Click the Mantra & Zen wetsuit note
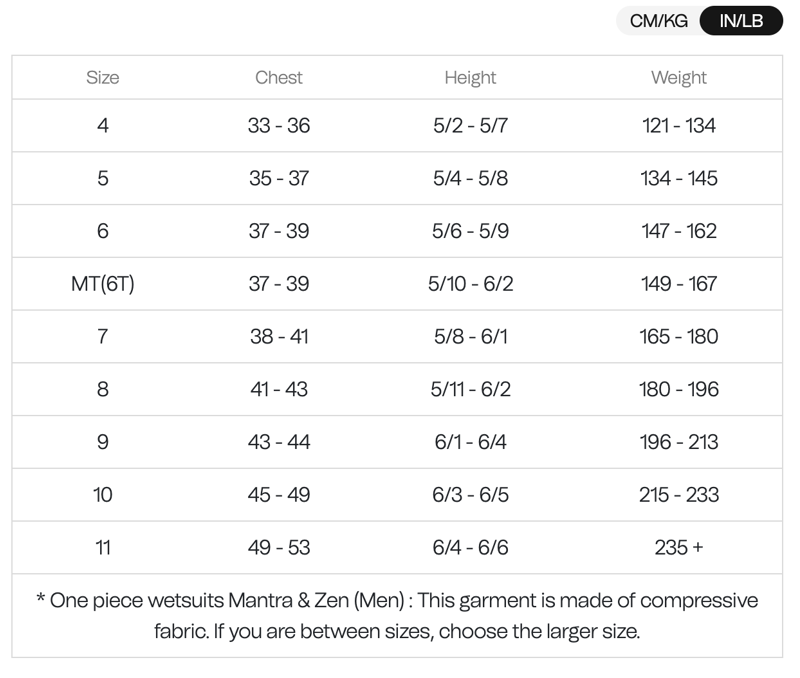The width and height of the screenshot is (800, 678). tap(397, 615)
